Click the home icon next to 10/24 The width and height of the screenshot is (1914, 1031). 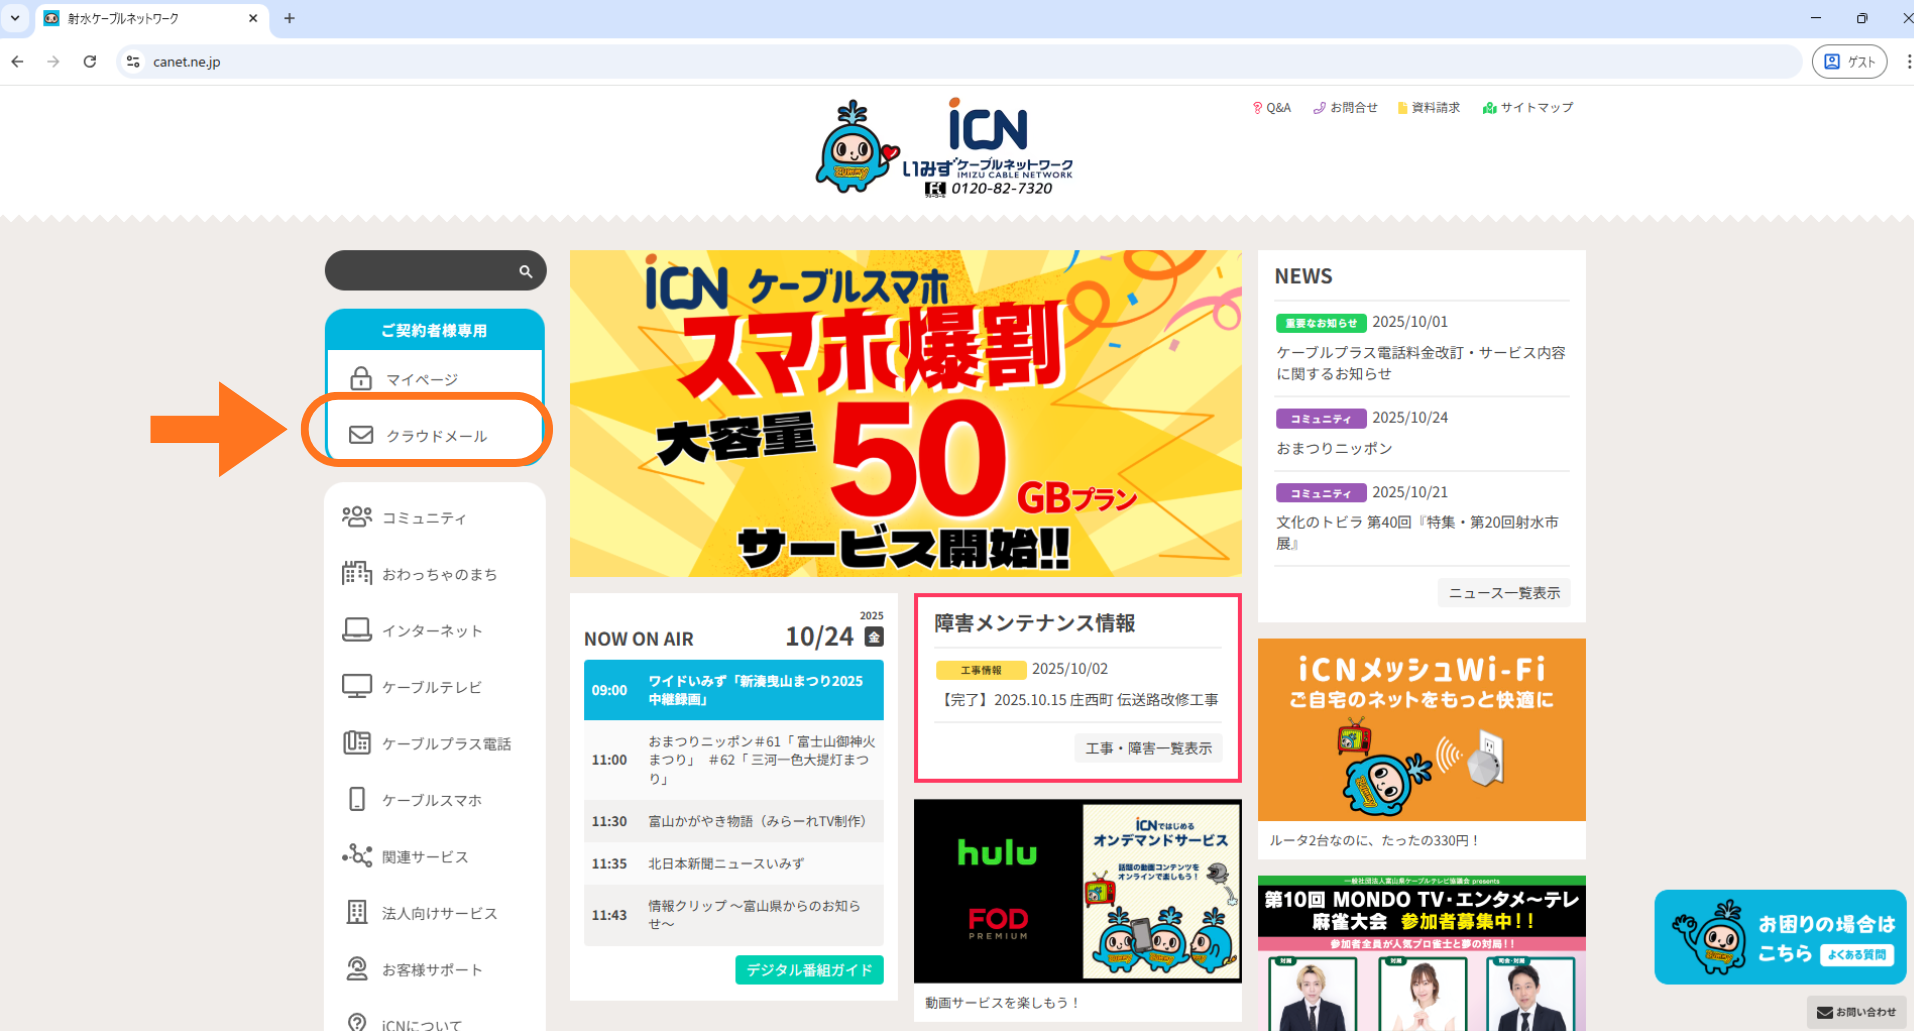(x=873, y=637)
